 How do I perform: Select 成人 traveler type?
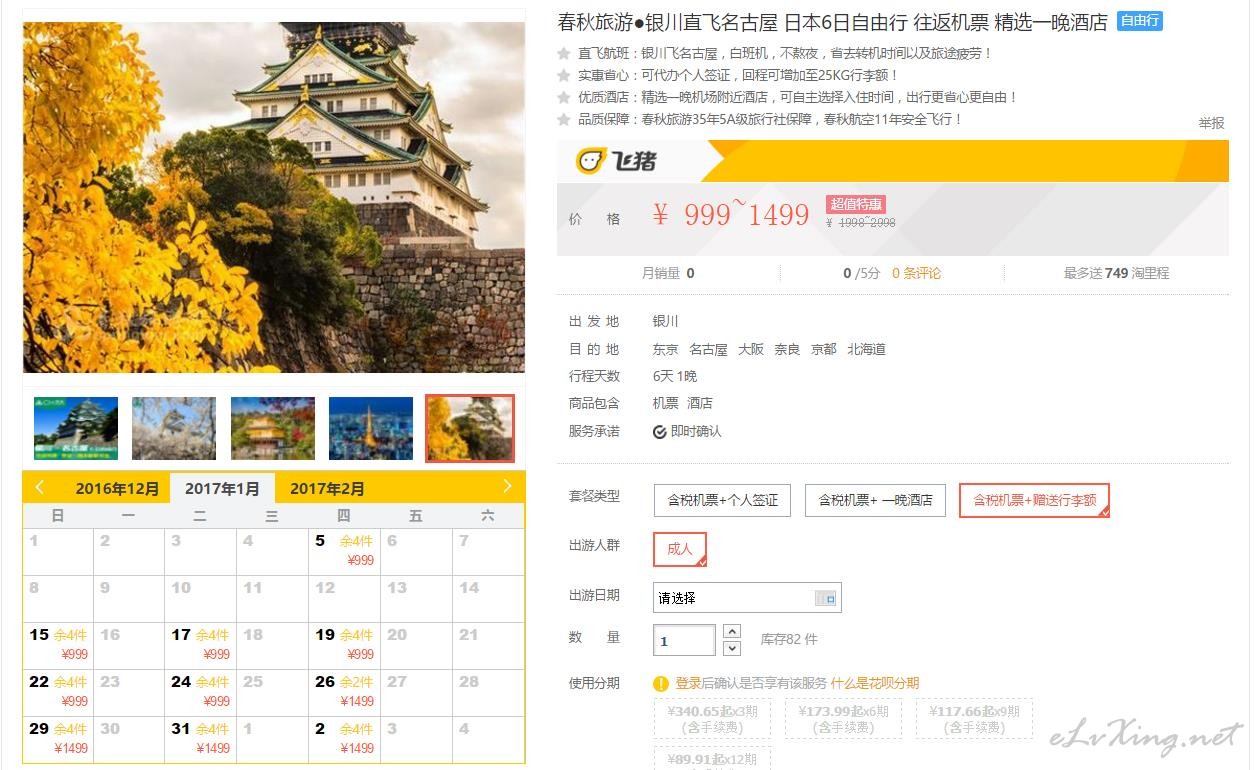click(680, 549)
